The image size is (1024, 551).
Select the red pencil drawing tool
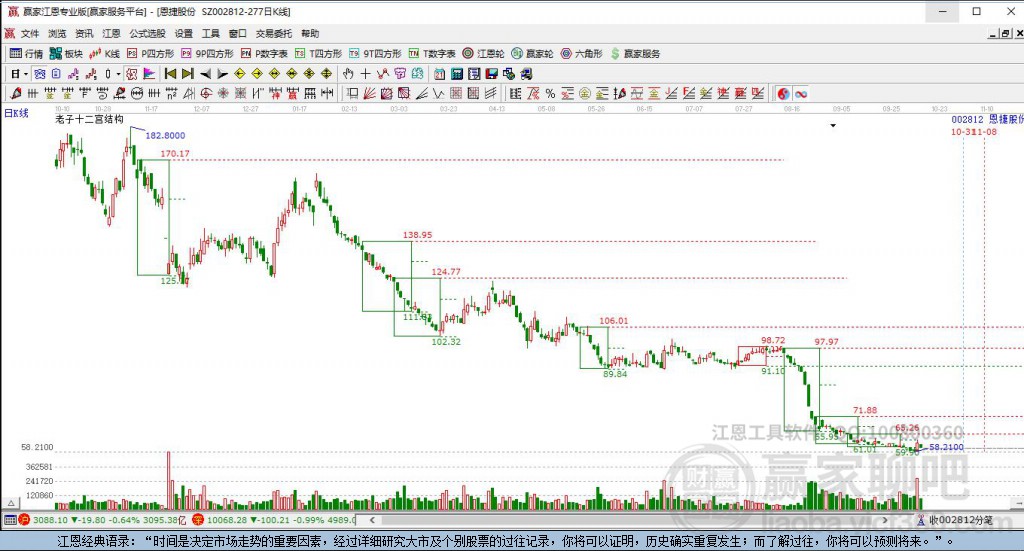click(x=16, y=93)
